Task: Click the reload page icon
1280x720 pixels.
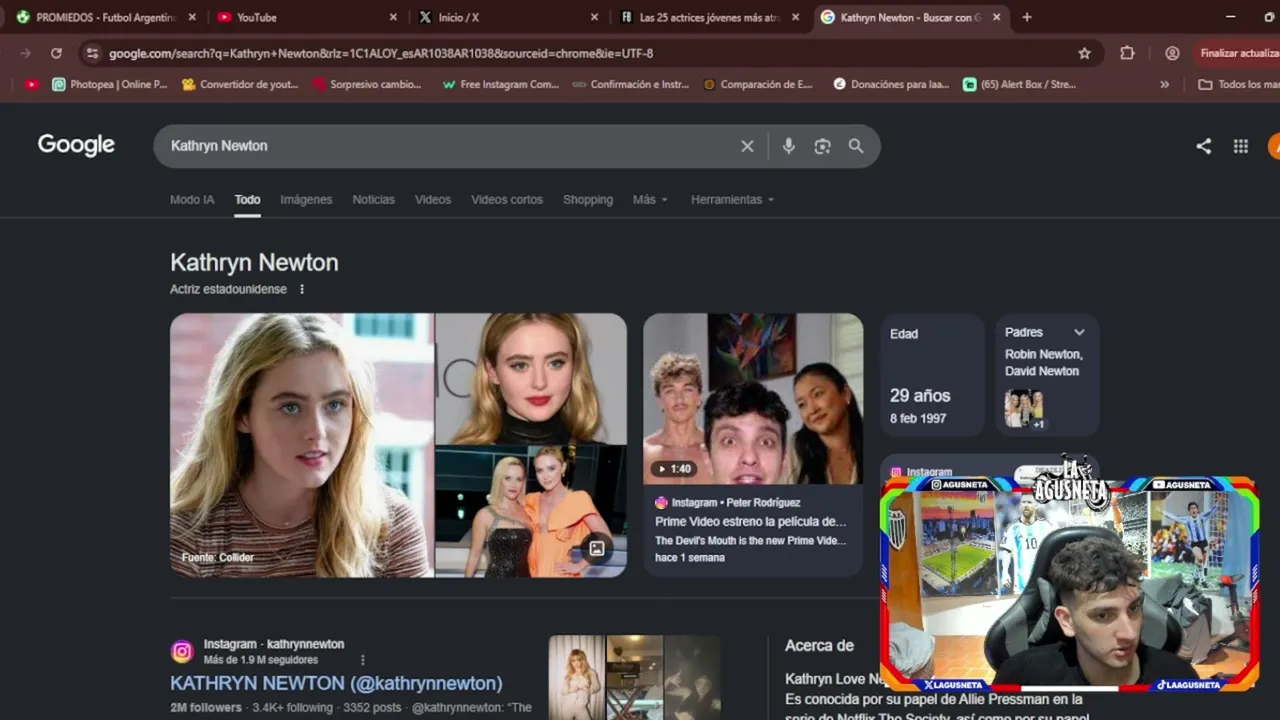Action: [56, 53]
